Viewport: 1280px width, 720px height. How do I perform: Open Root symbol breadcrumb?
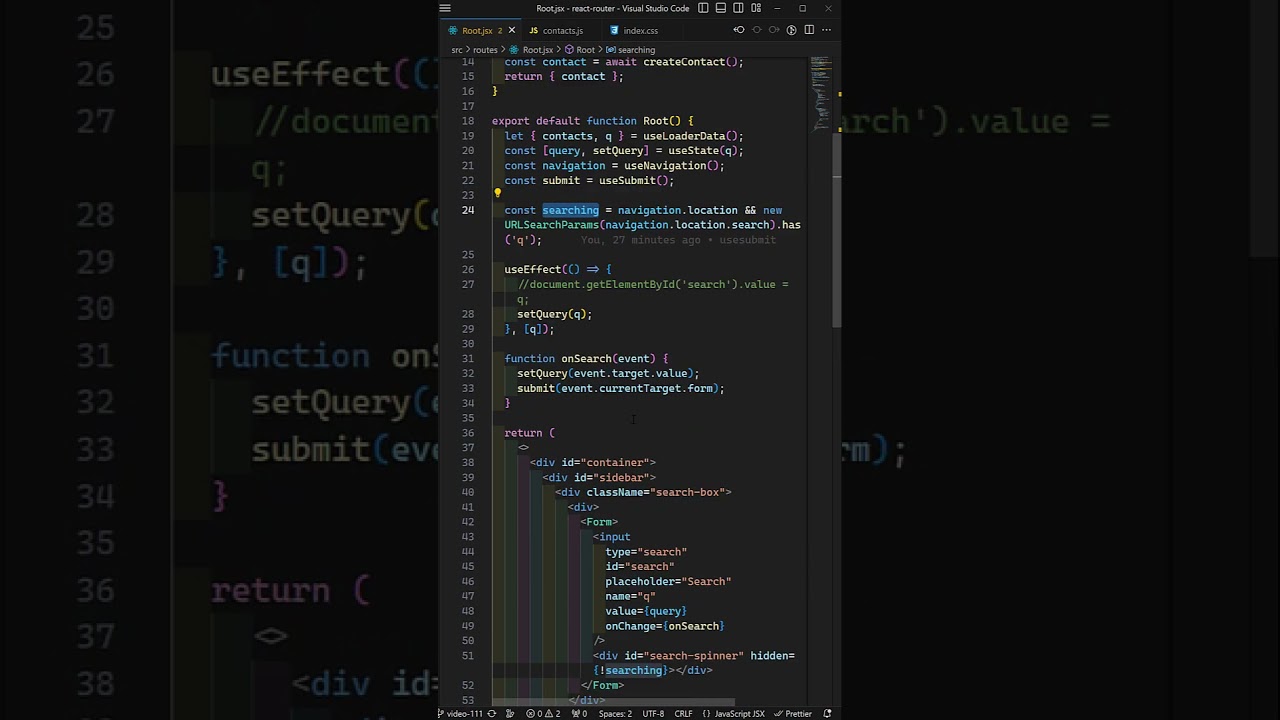[580, 50]
